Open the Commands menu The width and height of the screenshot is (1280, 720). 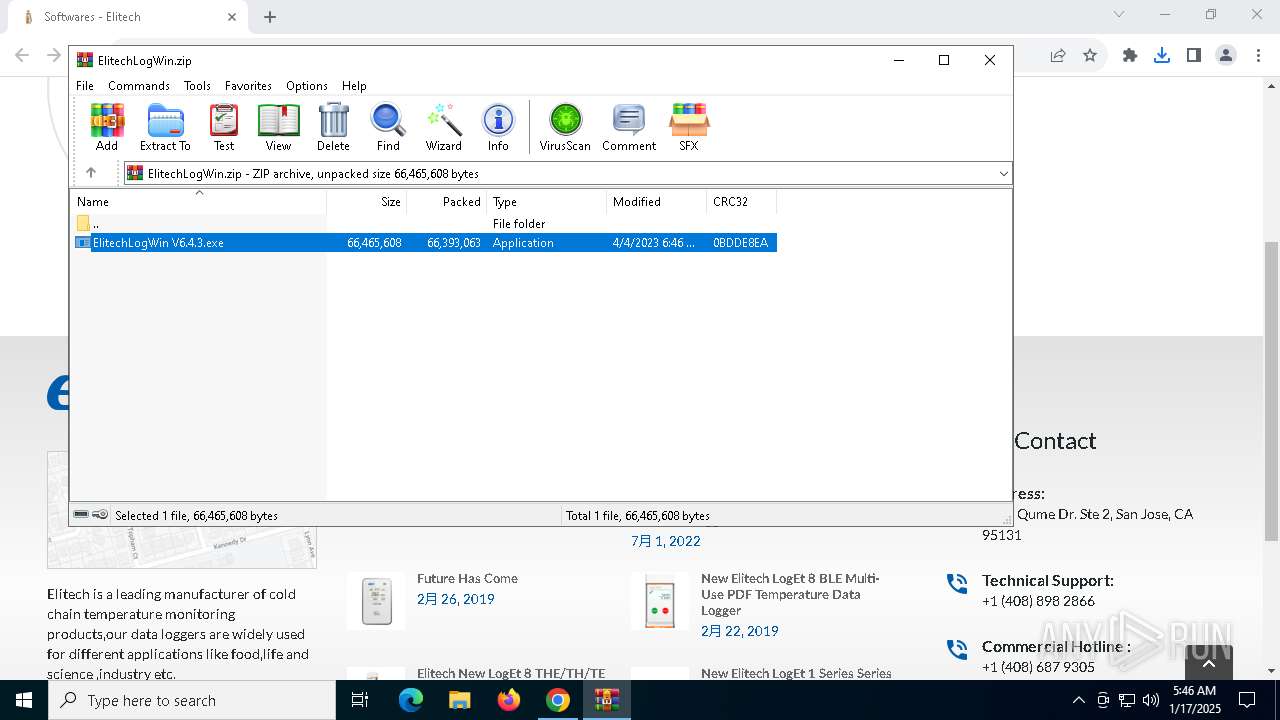point(139,86)
